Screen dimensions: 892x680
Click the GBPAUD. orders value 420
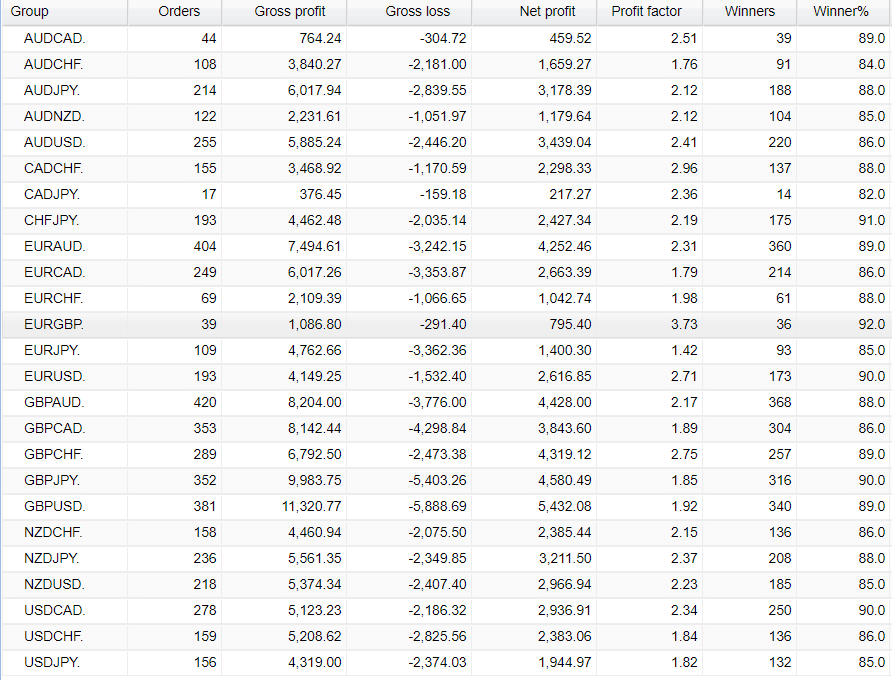point(204,403)
